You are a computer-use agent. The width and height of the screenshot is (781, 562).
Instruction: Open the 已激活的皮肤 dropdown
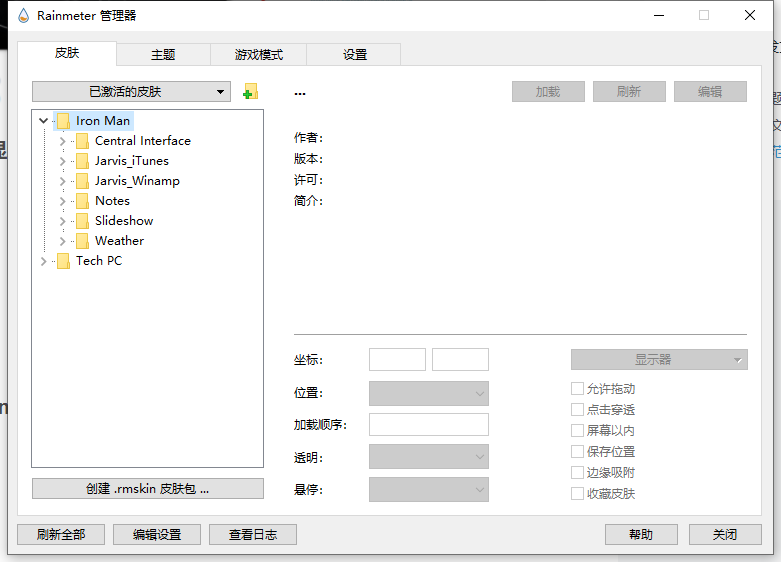click(x=131, y=92)
